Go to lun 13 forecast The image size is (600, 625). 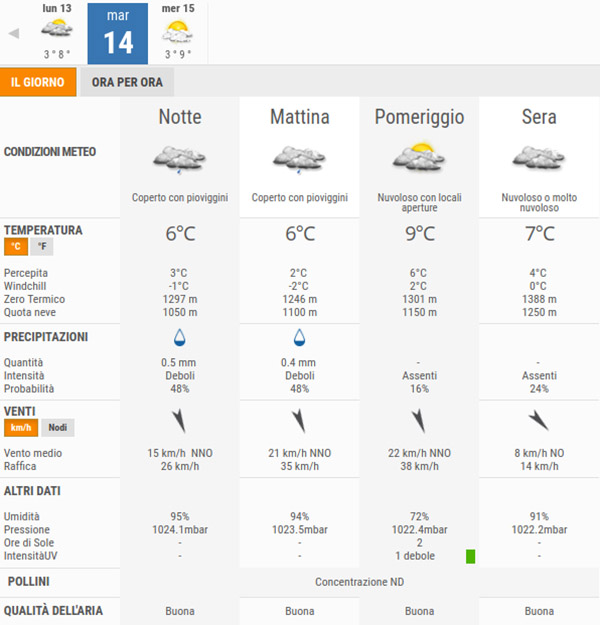click(57, 32)
